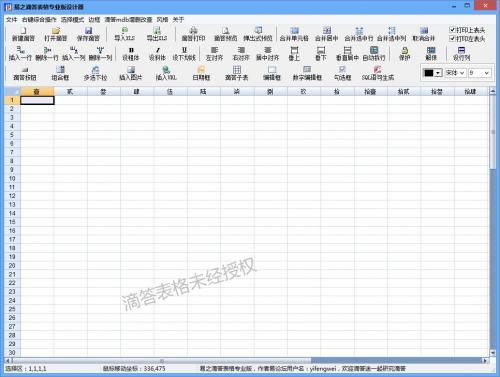Apply left alignment (左对齐) icon
The height and width of the screenshot is (377, 500).
click(x=214, y=50)
